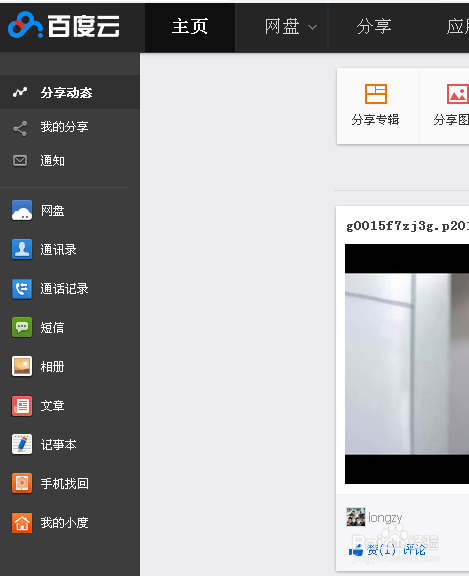Click the 文章 article icon
Screen dimensions: 469x576
click(22, 406)
